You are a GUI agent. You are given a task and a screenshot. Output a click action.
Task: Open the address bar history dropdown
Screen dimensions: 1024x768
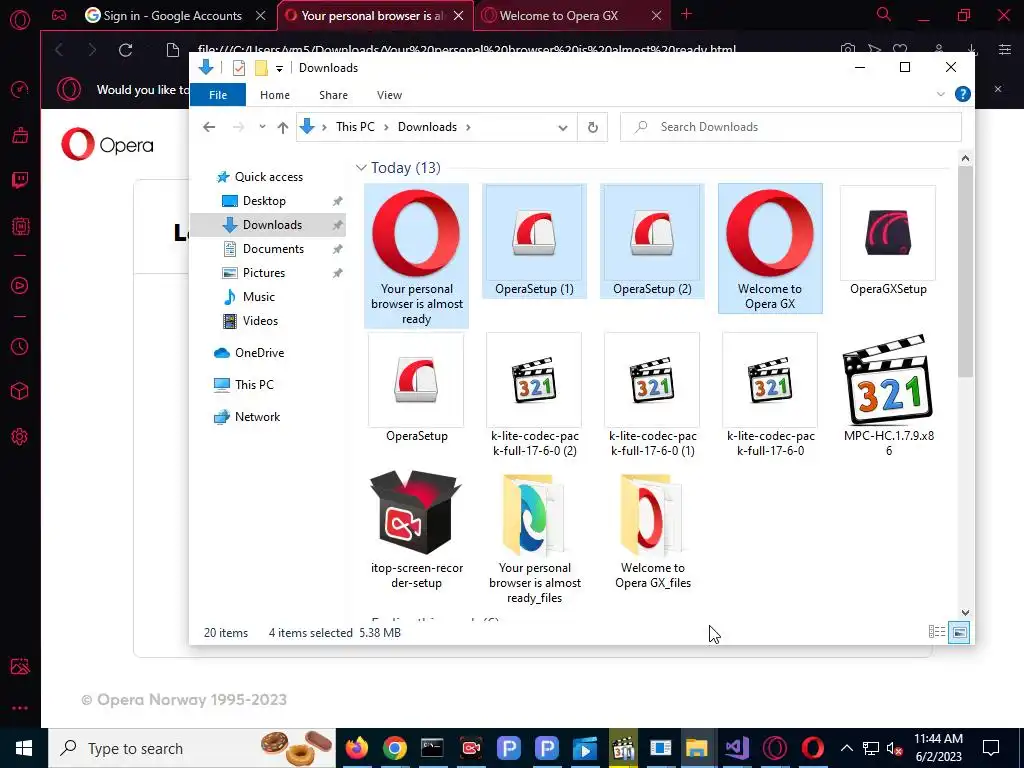[562, 127]
